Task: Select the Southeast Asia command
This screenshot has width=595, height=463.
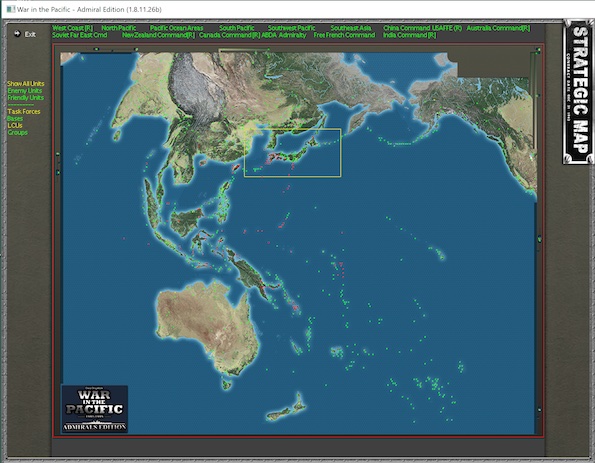Action: [351, 28]
